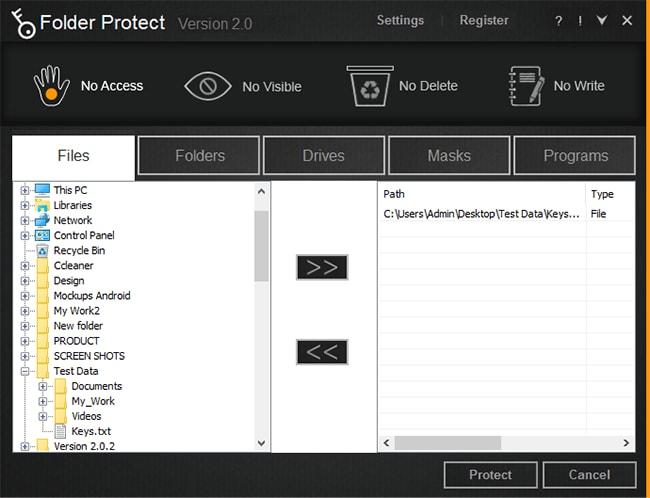
Task: Click the Protect button
Action: [x=490, y=475]
